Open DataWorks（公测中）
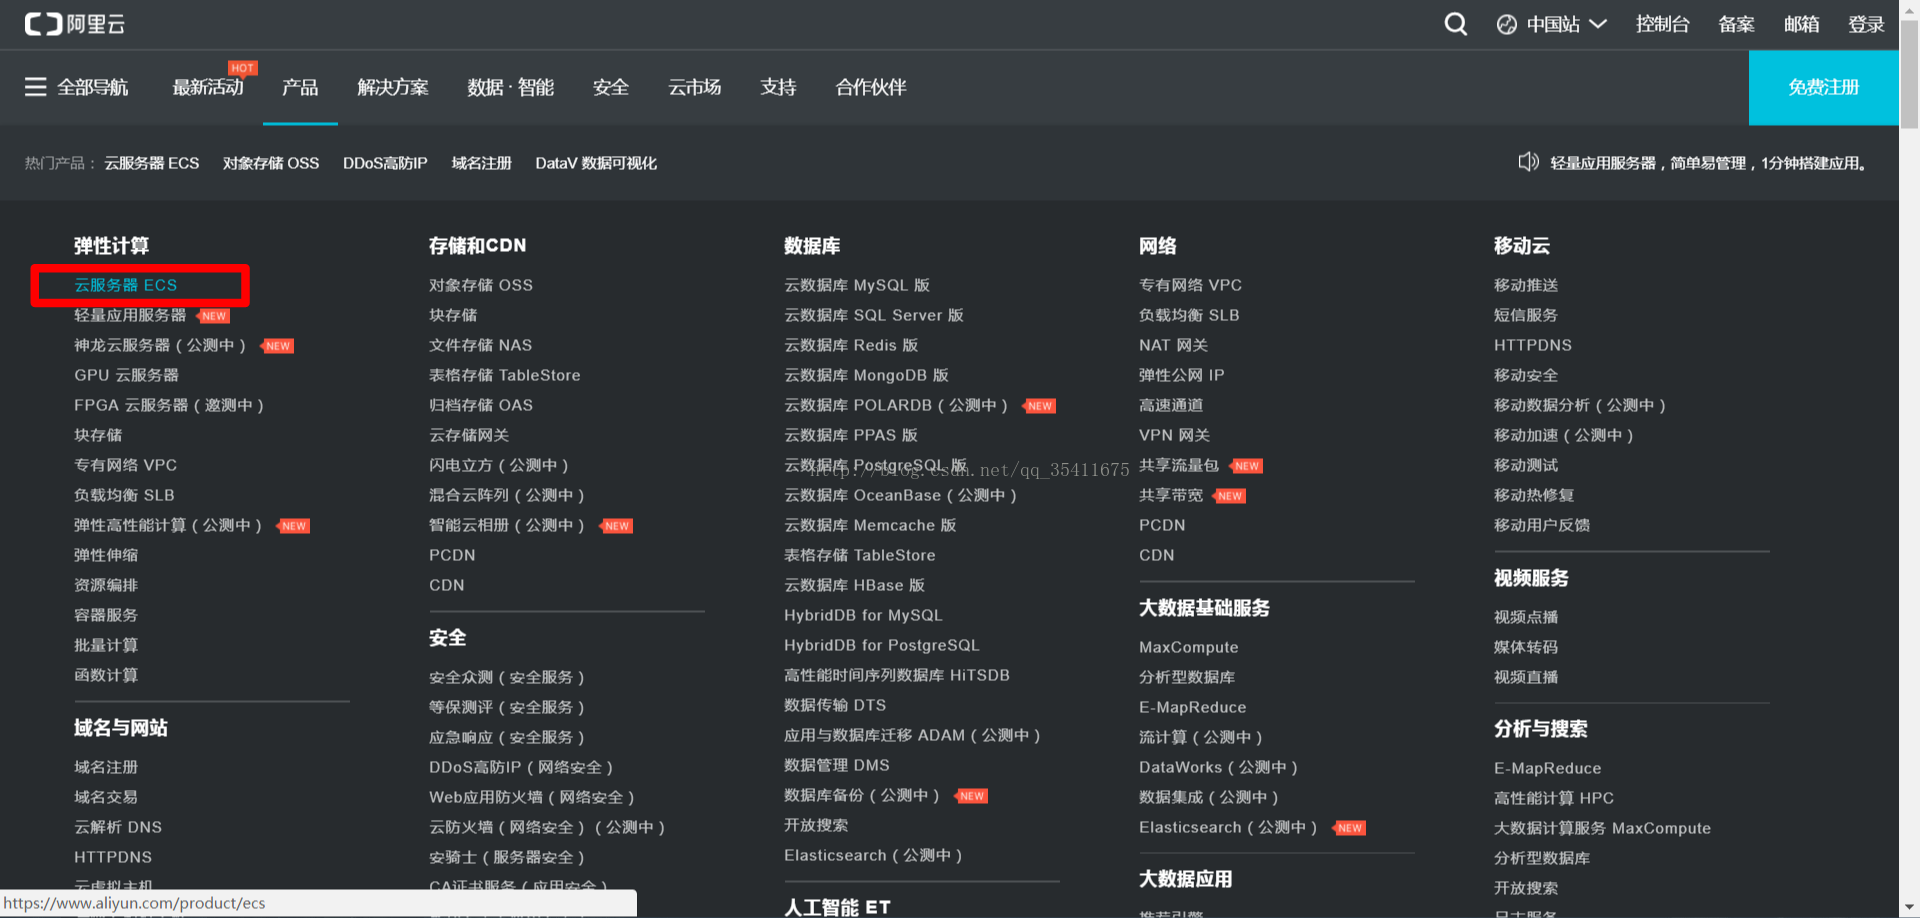Viewport: 1920px width, 918px height. coord(1219,767)
